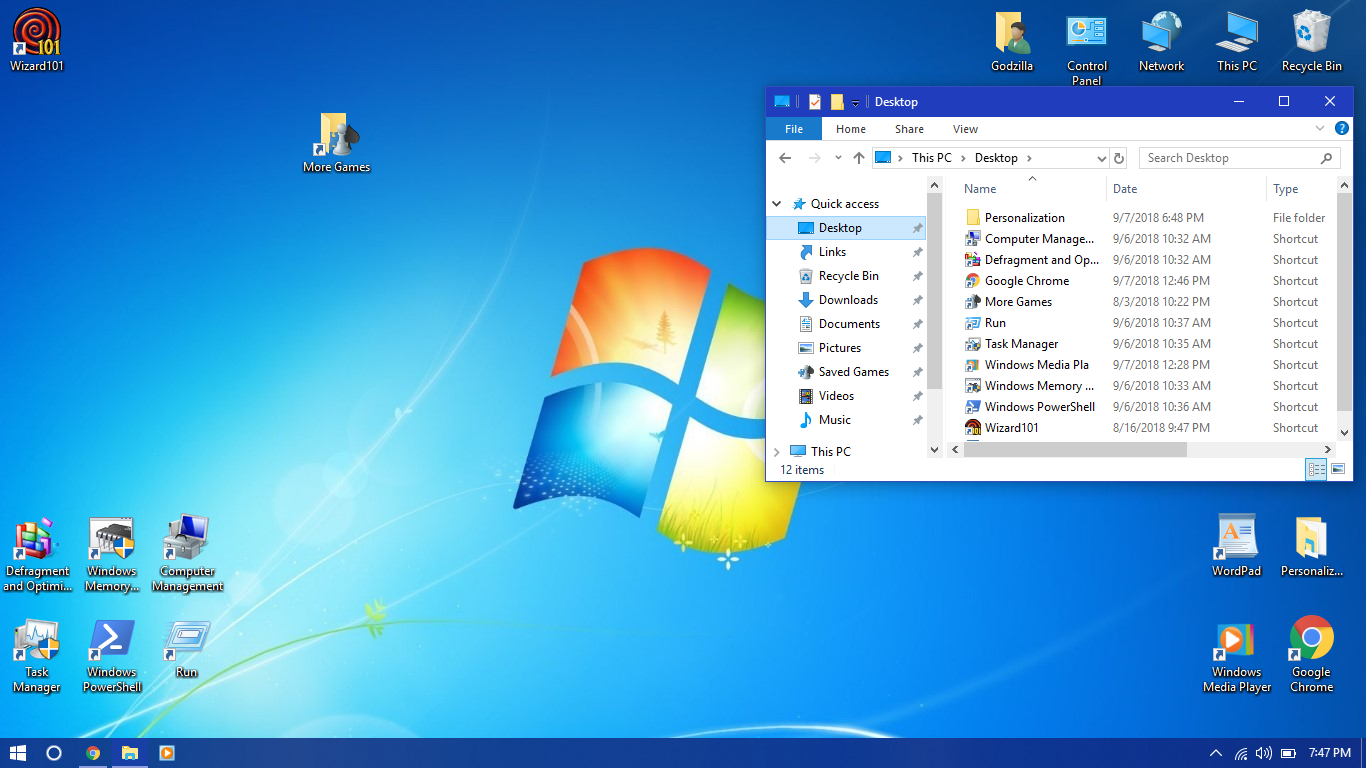Open the volume icon in system tray

tap(1264, 753)
